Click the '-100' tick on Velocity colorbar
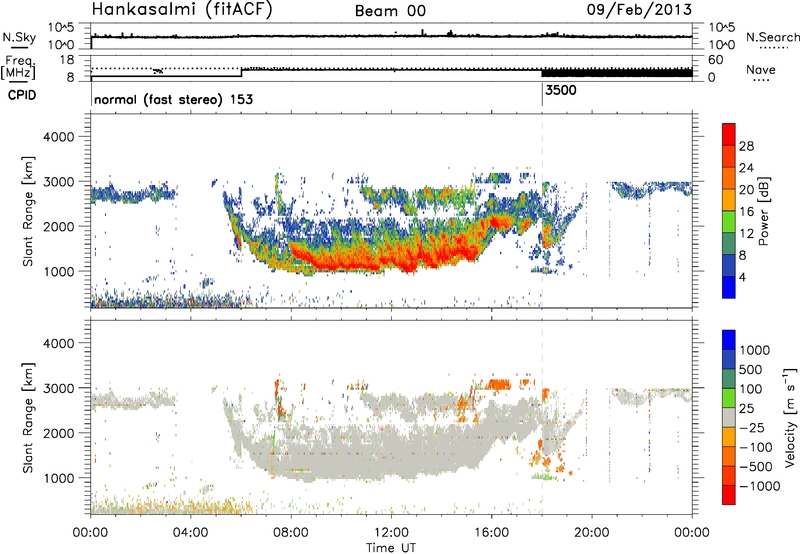Screen dimensions: 800x554 tap(756, 447)
